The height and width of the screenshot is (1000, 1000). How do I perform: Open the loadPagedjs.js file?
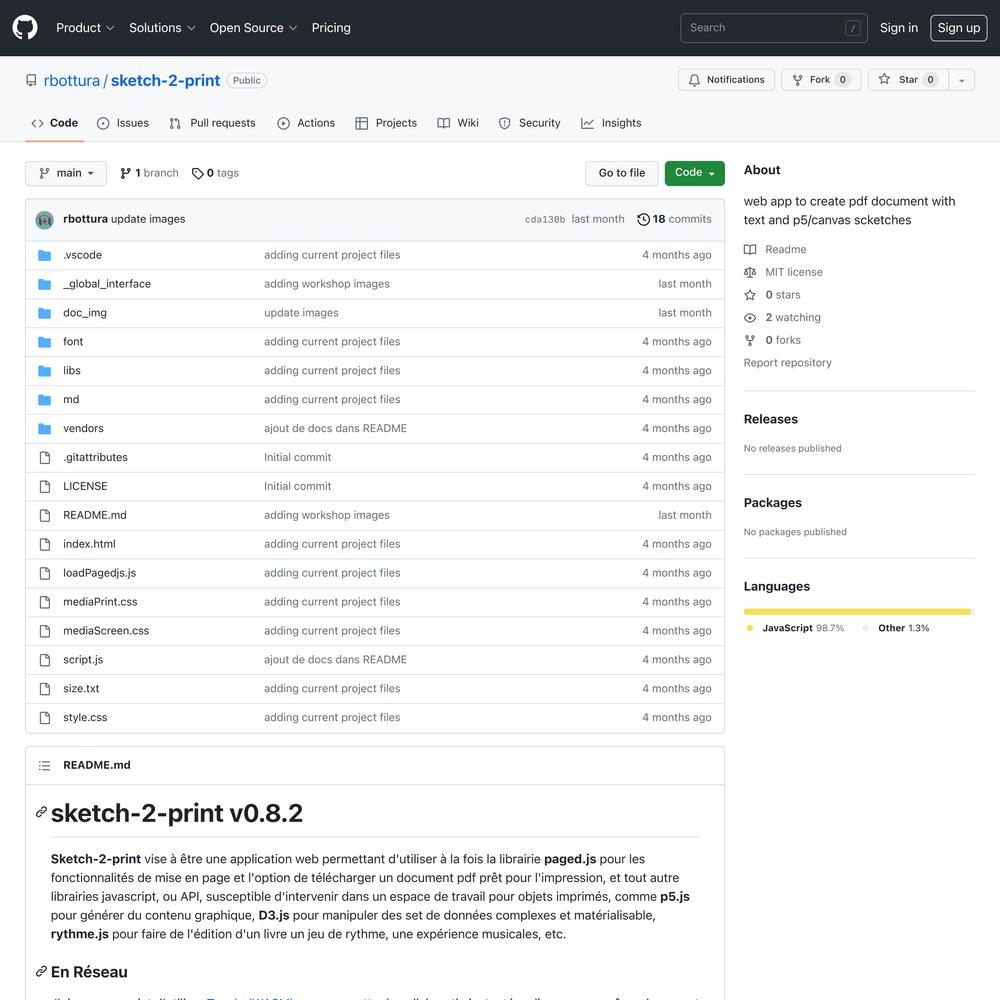coord(99,573)
